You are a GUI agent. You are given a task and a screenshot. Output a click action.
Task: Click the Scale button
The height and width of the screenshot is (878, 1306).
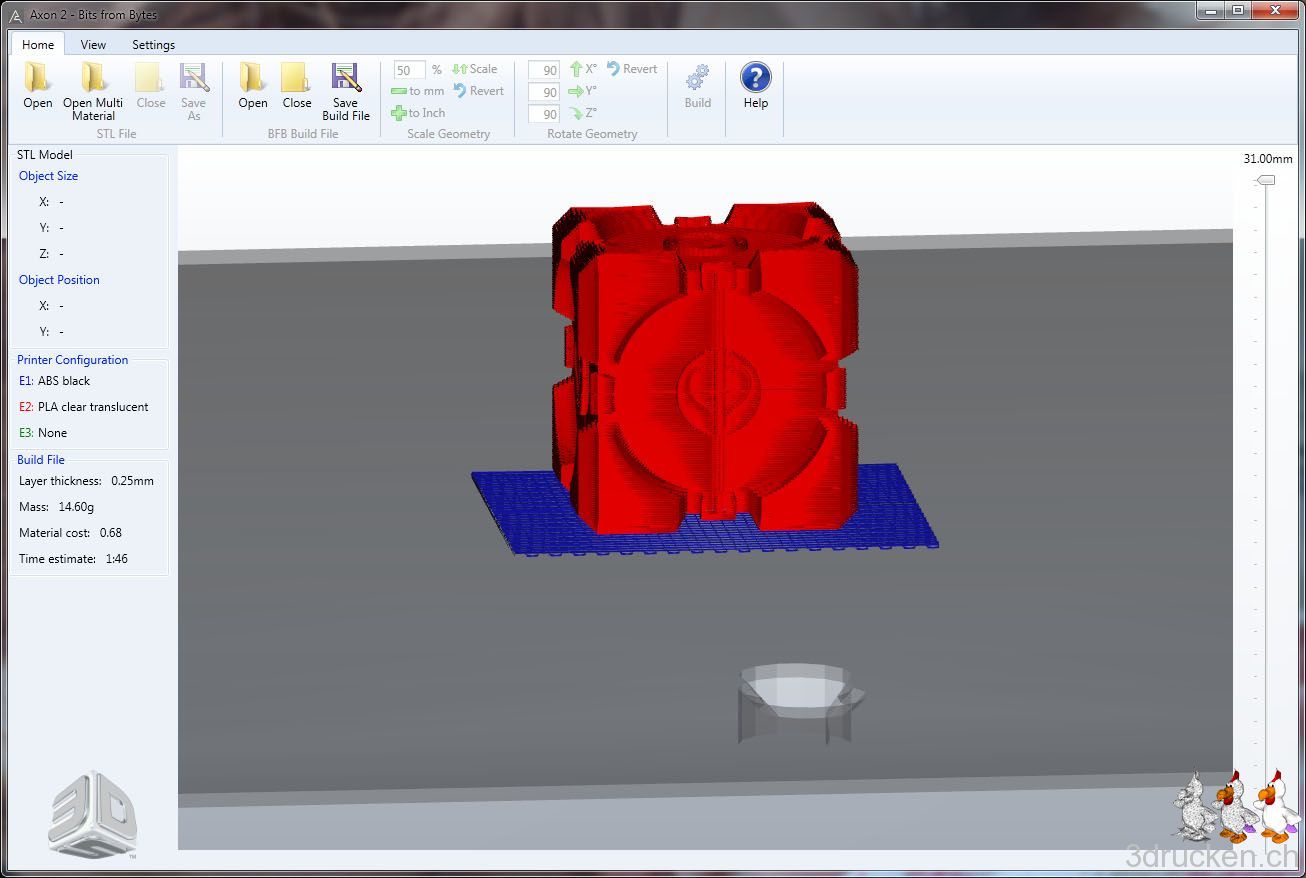pos(475,69)
